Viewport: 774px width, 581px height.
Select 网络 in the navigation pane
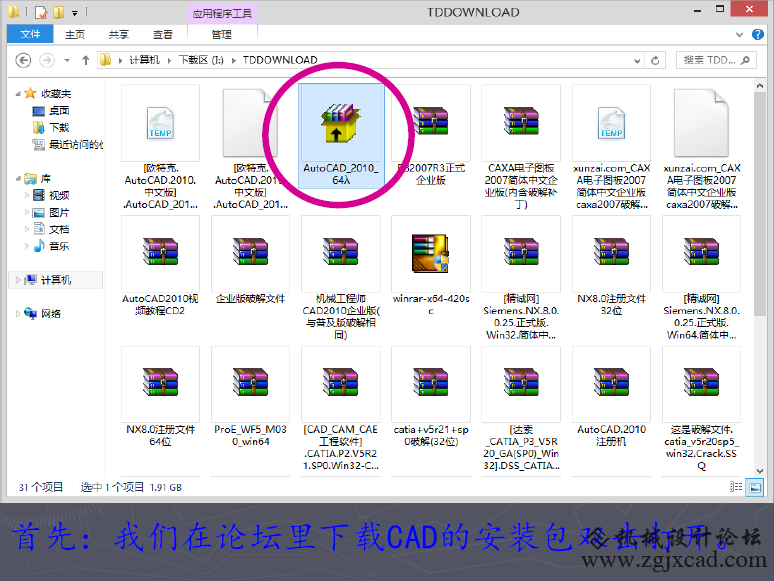point(42,313)
